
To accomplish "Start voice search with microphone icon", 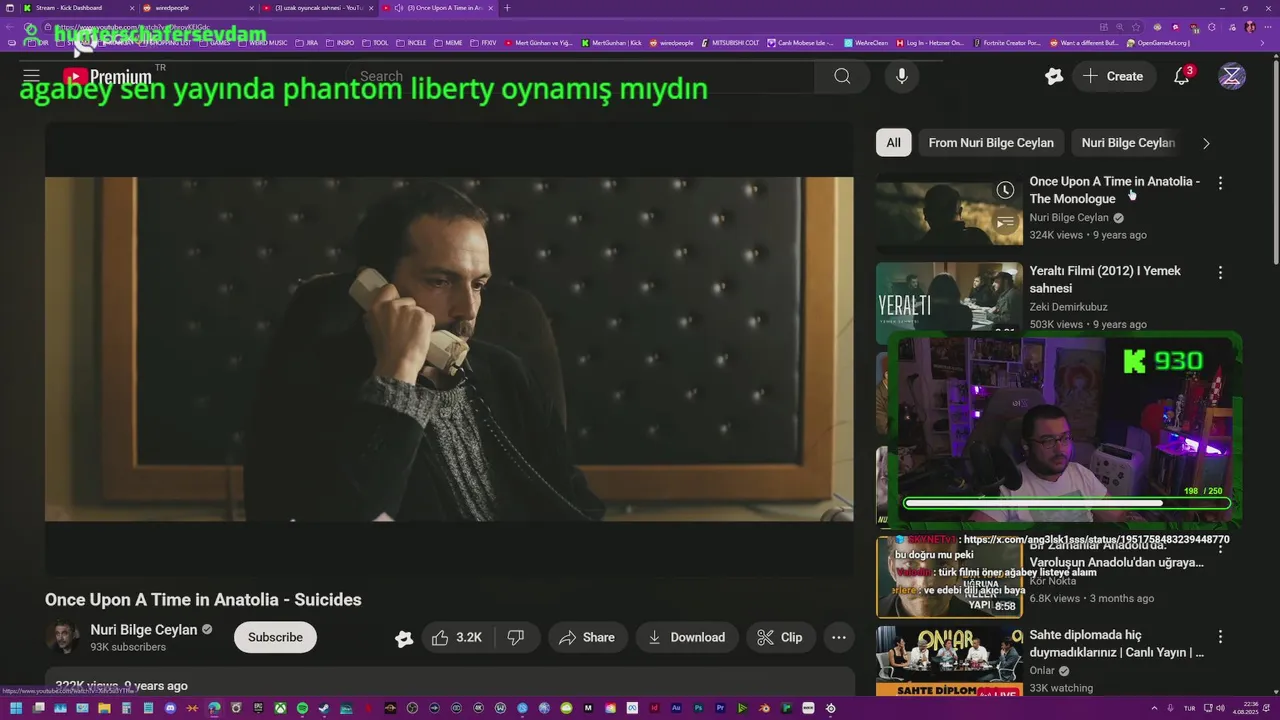I will point(901,76).
